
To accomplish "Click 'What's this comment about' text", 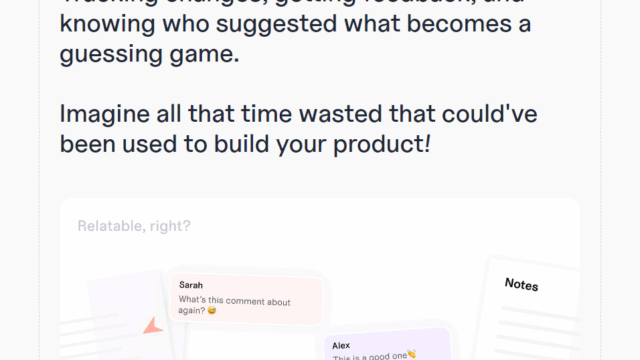I will 234,301.
